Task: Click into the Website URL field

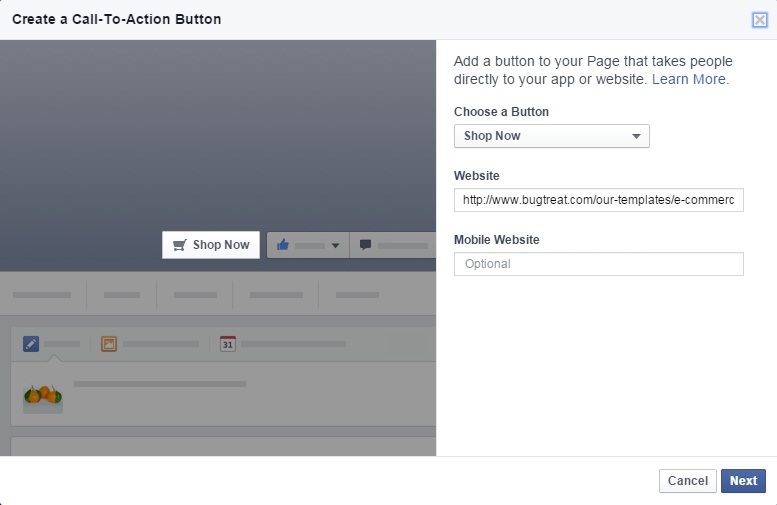Action: point(598,200)
